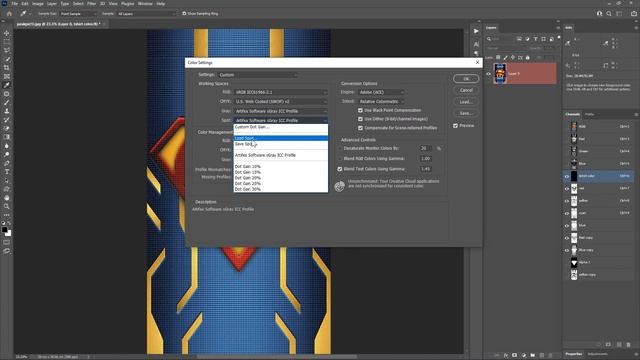This screenshot has height=360, width=640.
Task: Open the RGB working space dropdown
Action: [x=281, y=92]
